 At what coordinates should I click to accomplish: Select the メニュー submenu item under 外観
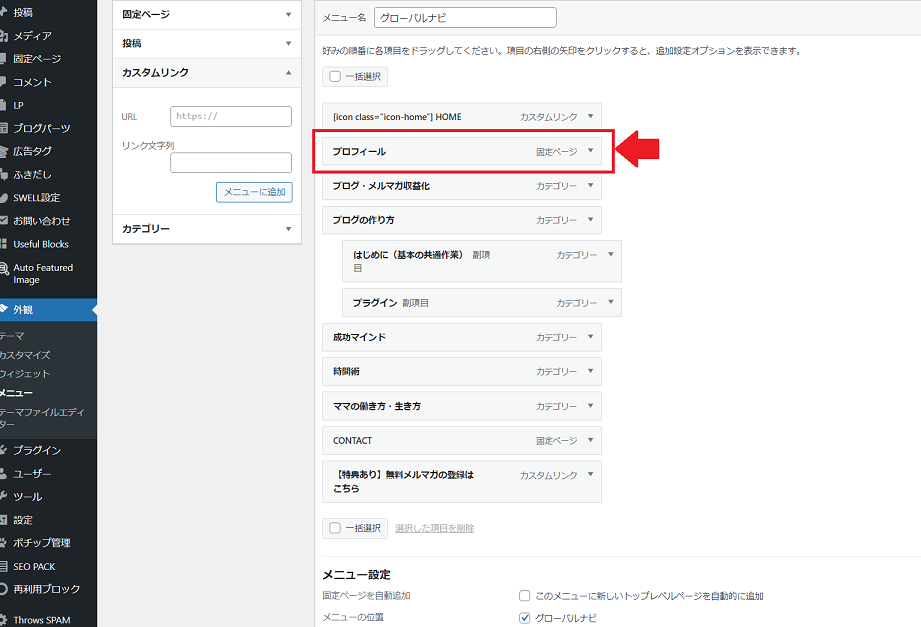[16, 393]
